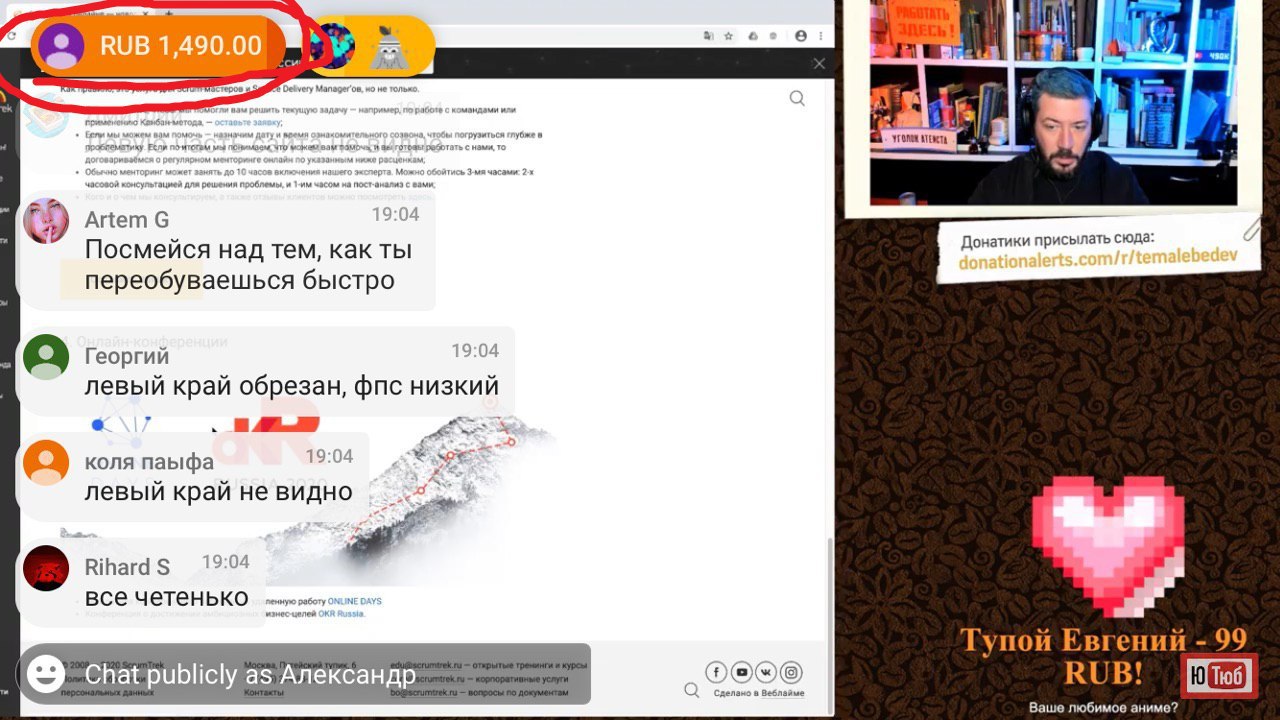1280x720 pixels.
Task: Close the webpage overlay with the X icon
Action: [819, 64]
